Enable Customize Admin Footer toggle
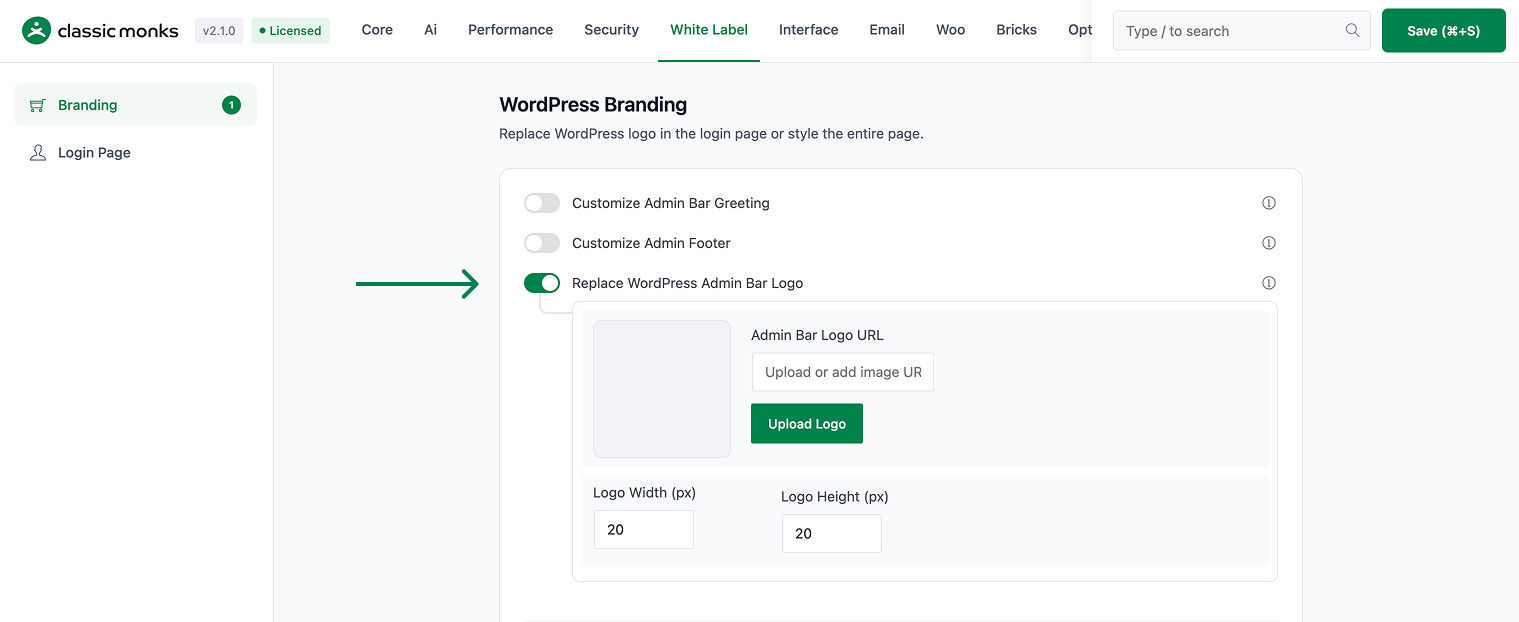1519x622 pixels. tap(542, 243)
